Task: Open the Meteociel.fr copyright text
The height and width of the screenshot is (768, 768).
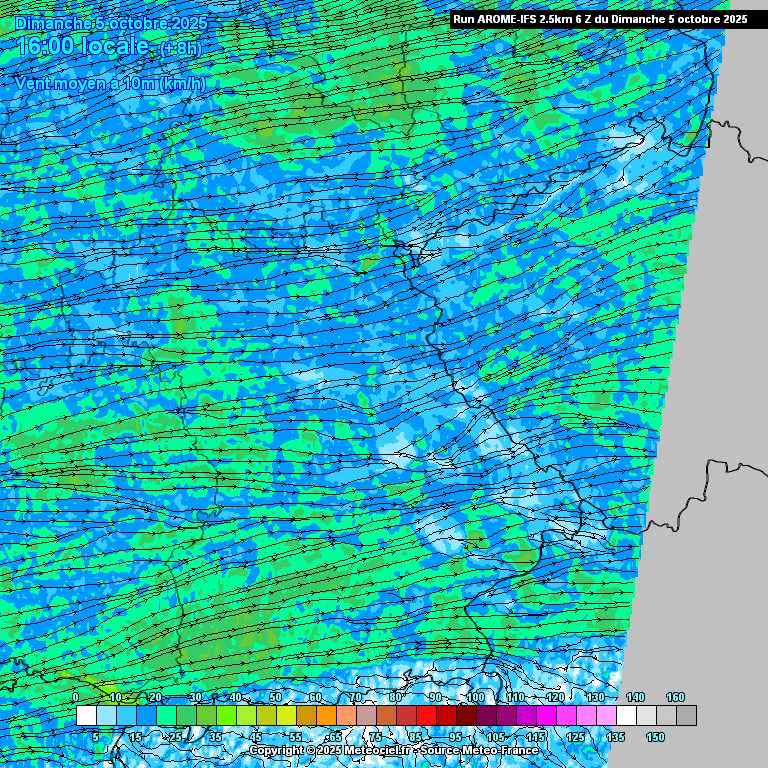Action: coord(330,750)
